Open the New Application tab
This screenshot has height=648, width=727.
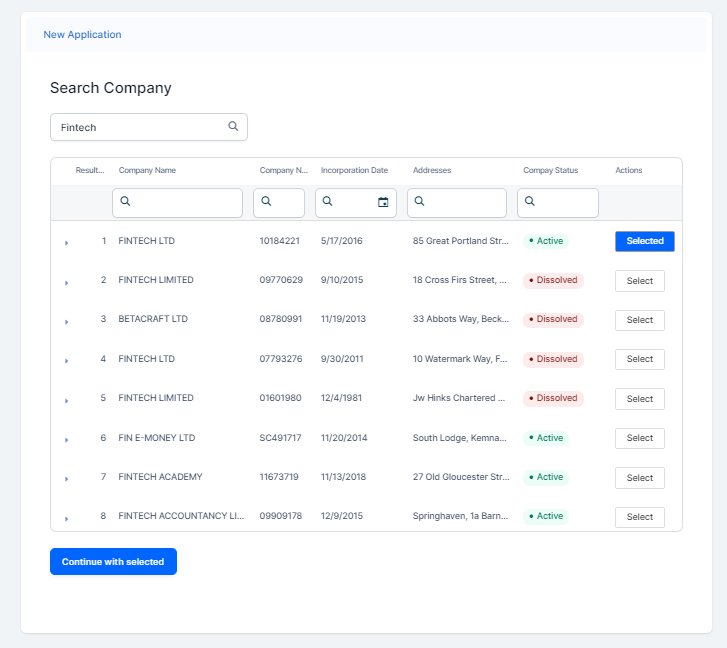82,35
